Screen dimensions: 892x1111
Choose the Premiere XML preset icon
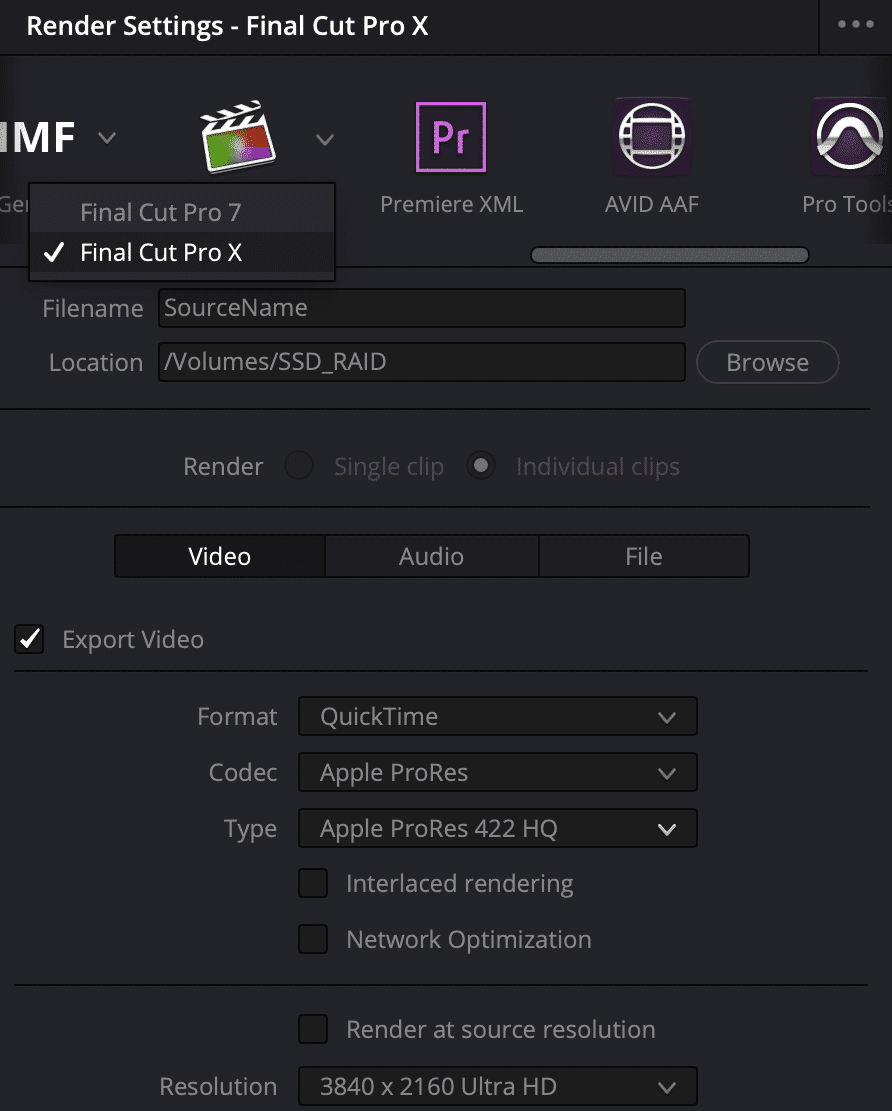point(451,138)
